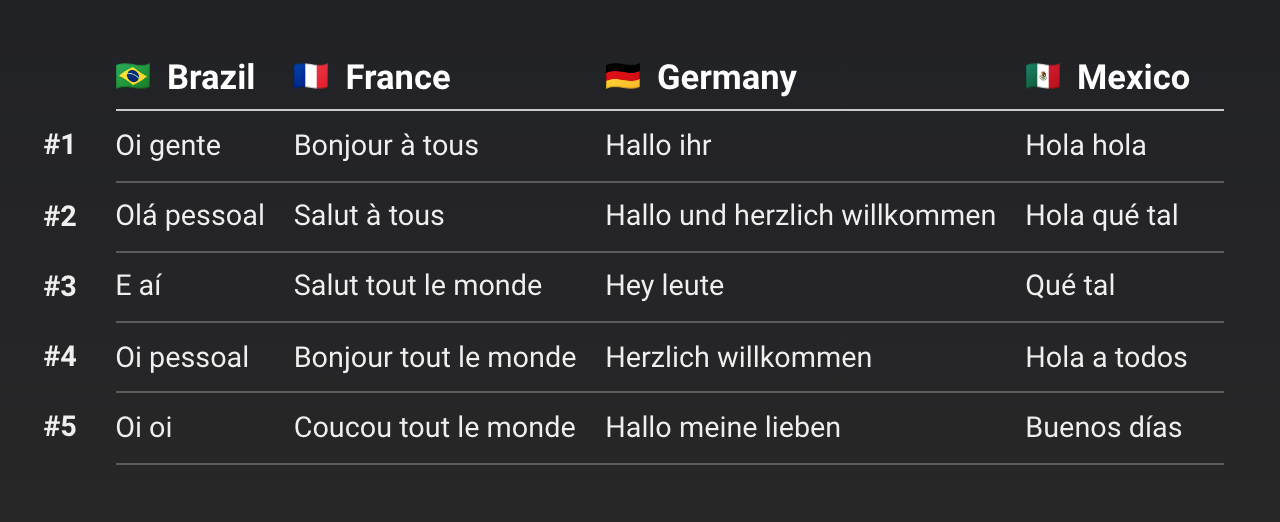Select the phrase "Oi gente"
This screenshot has height=522, width=1280.
pyautogui.click(x=168, y=146)
